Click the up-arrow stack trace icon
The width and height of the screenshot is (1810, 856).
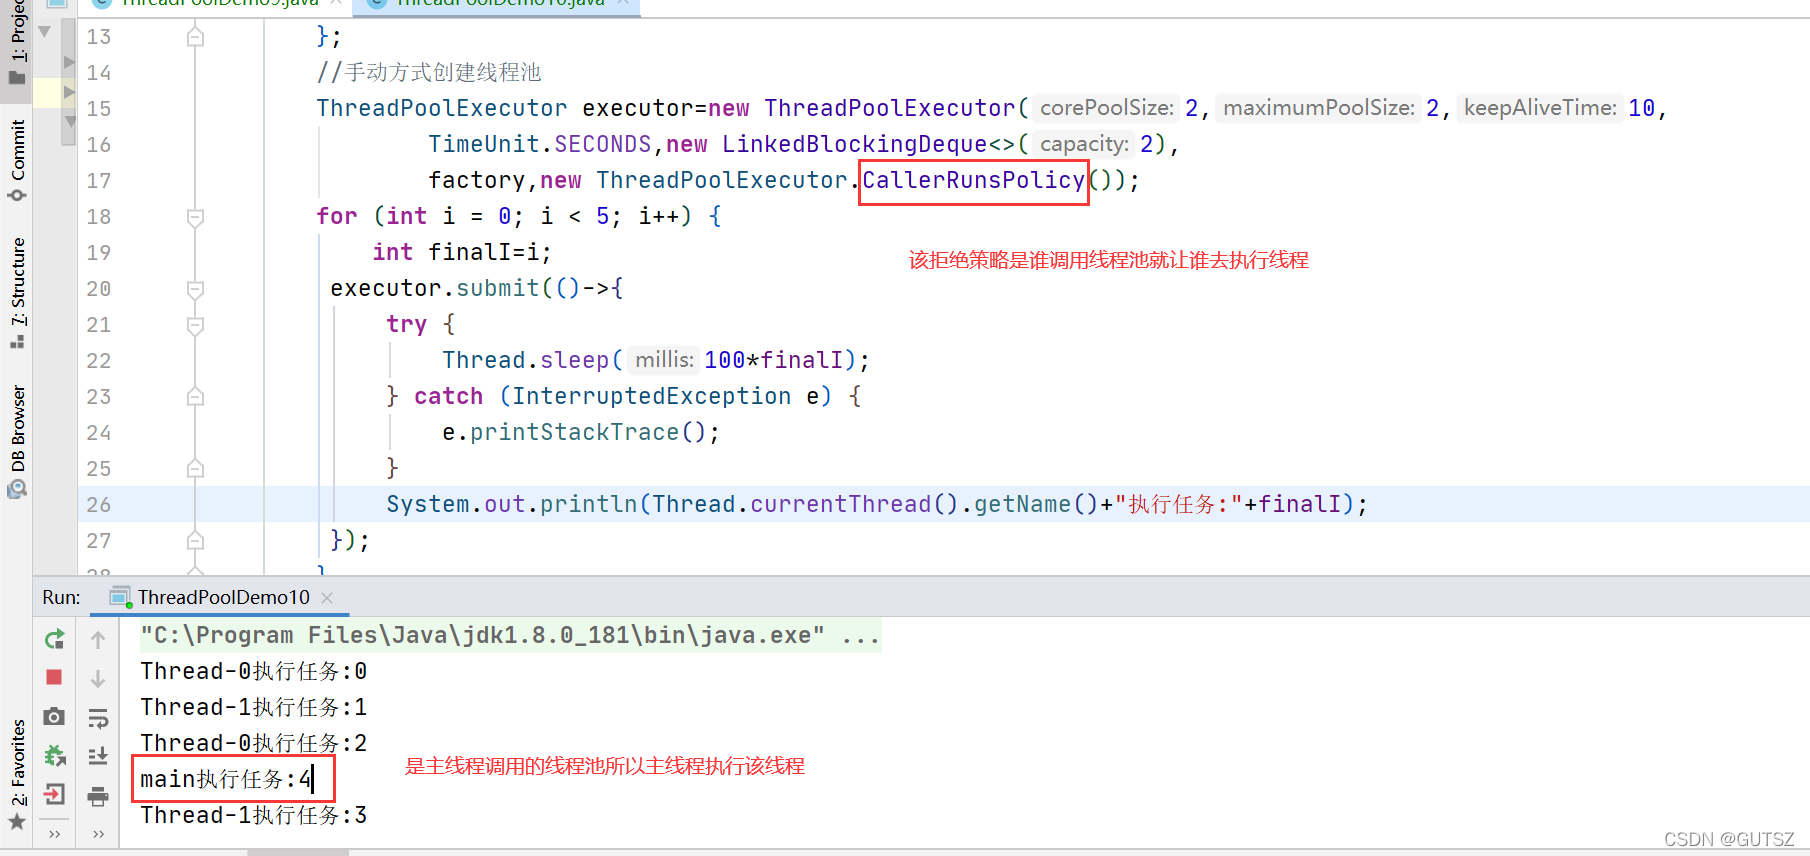(98, 639)
